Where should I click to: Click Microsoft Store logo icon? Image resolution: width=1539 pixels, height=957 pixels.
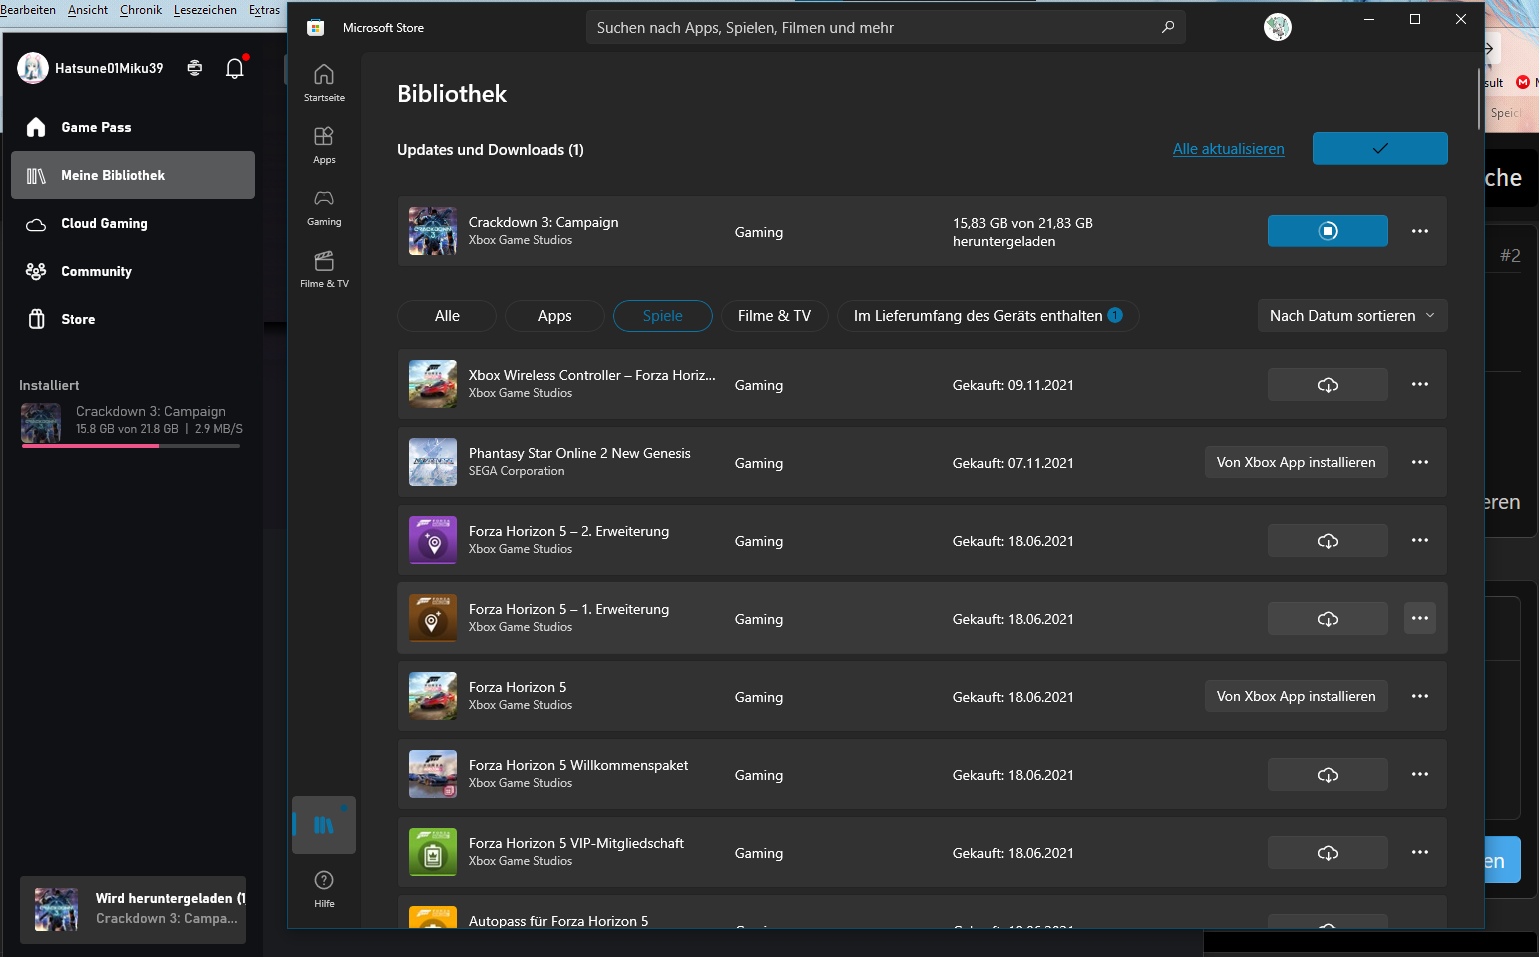pos(315,28)
